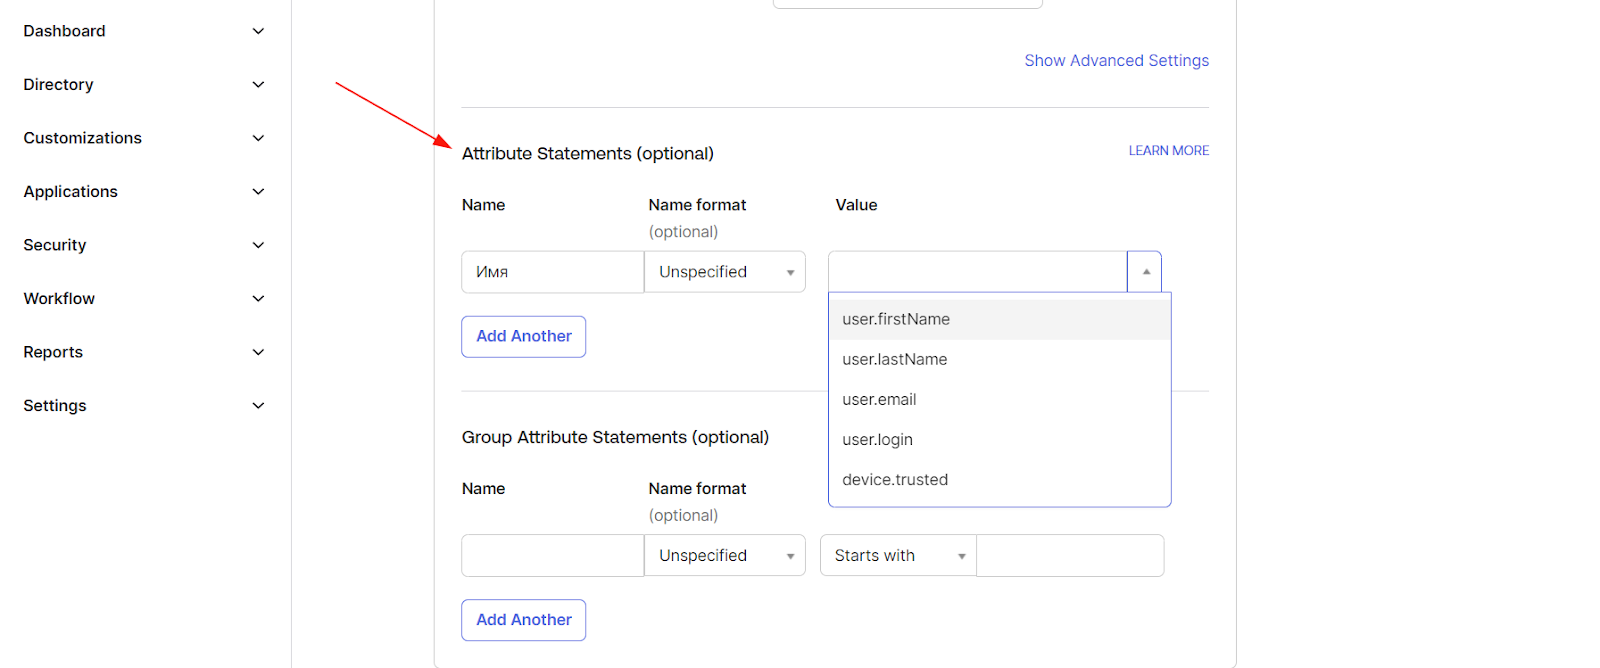Select user.firstName from the list
Viewport: 1600px width, 668px height.
(x=896, y=320)
